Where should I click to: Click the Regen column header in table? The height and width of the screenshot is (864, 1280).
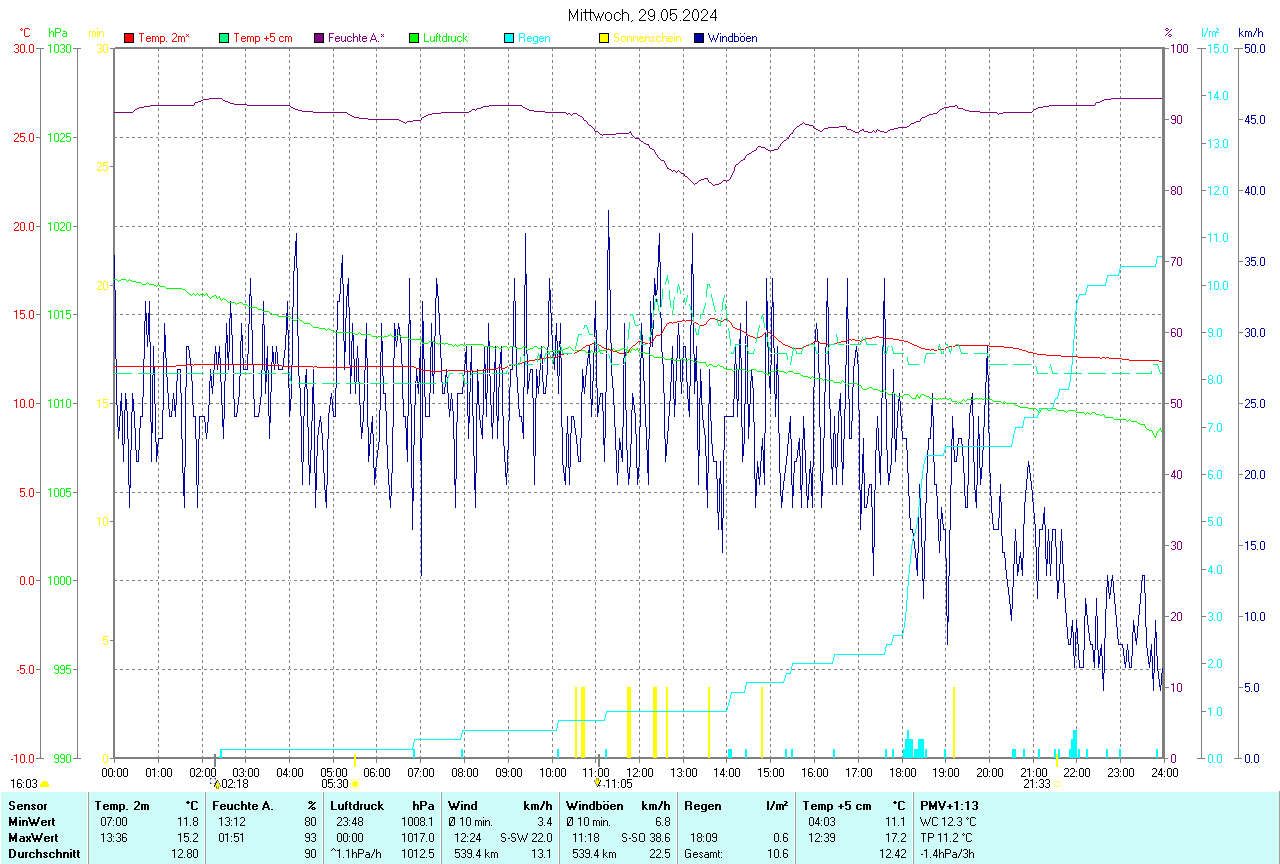tap(703, 805)
